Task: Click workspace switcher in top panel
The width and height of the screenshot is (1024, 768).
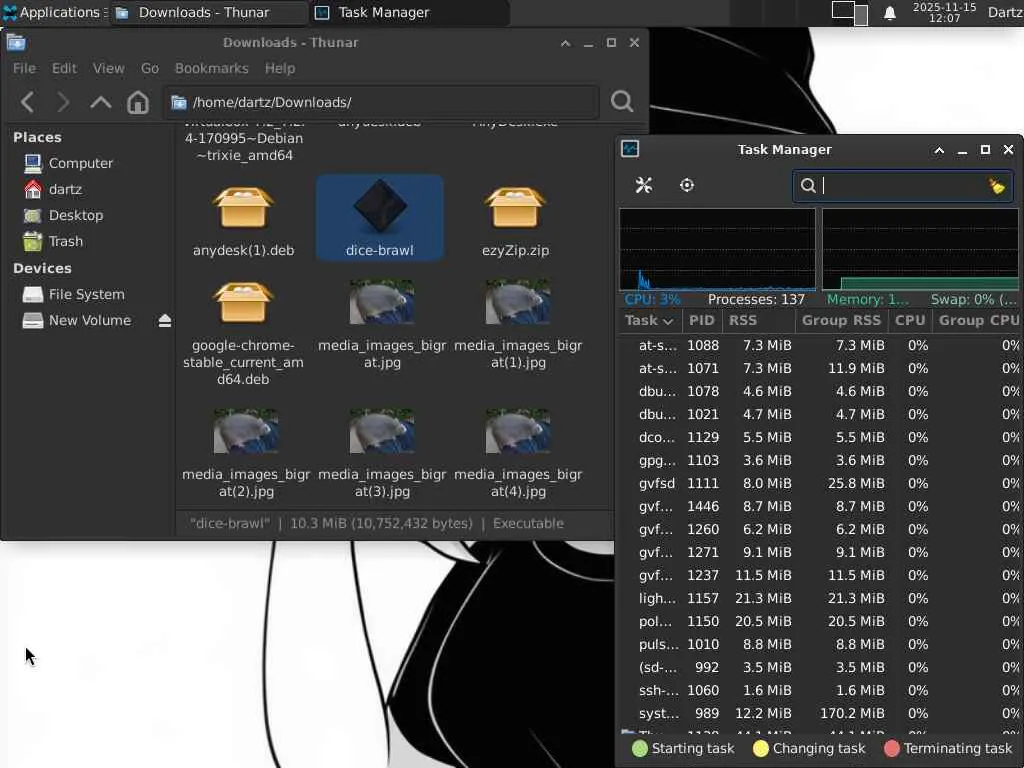Action: click(x=850, y=13)
